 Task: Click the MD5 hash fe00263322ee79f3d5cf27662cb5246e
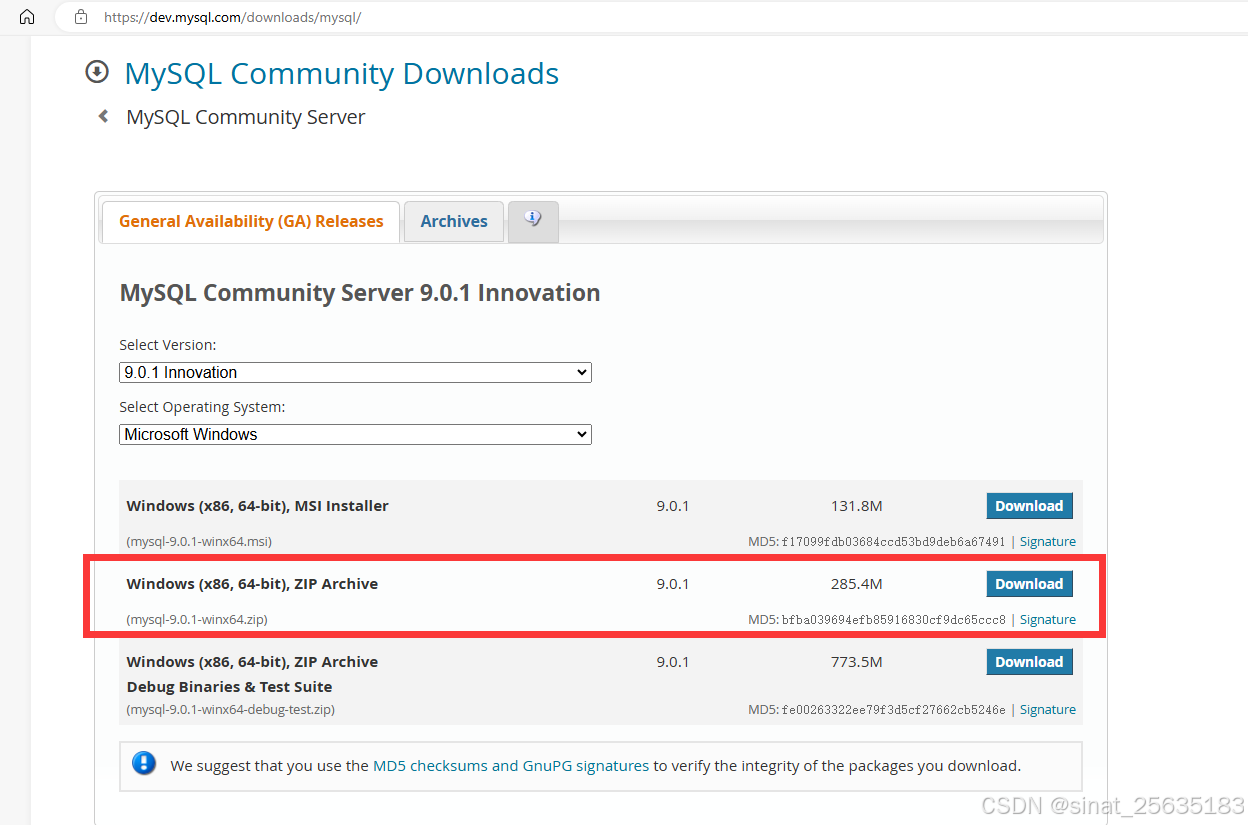click(894, 709)
